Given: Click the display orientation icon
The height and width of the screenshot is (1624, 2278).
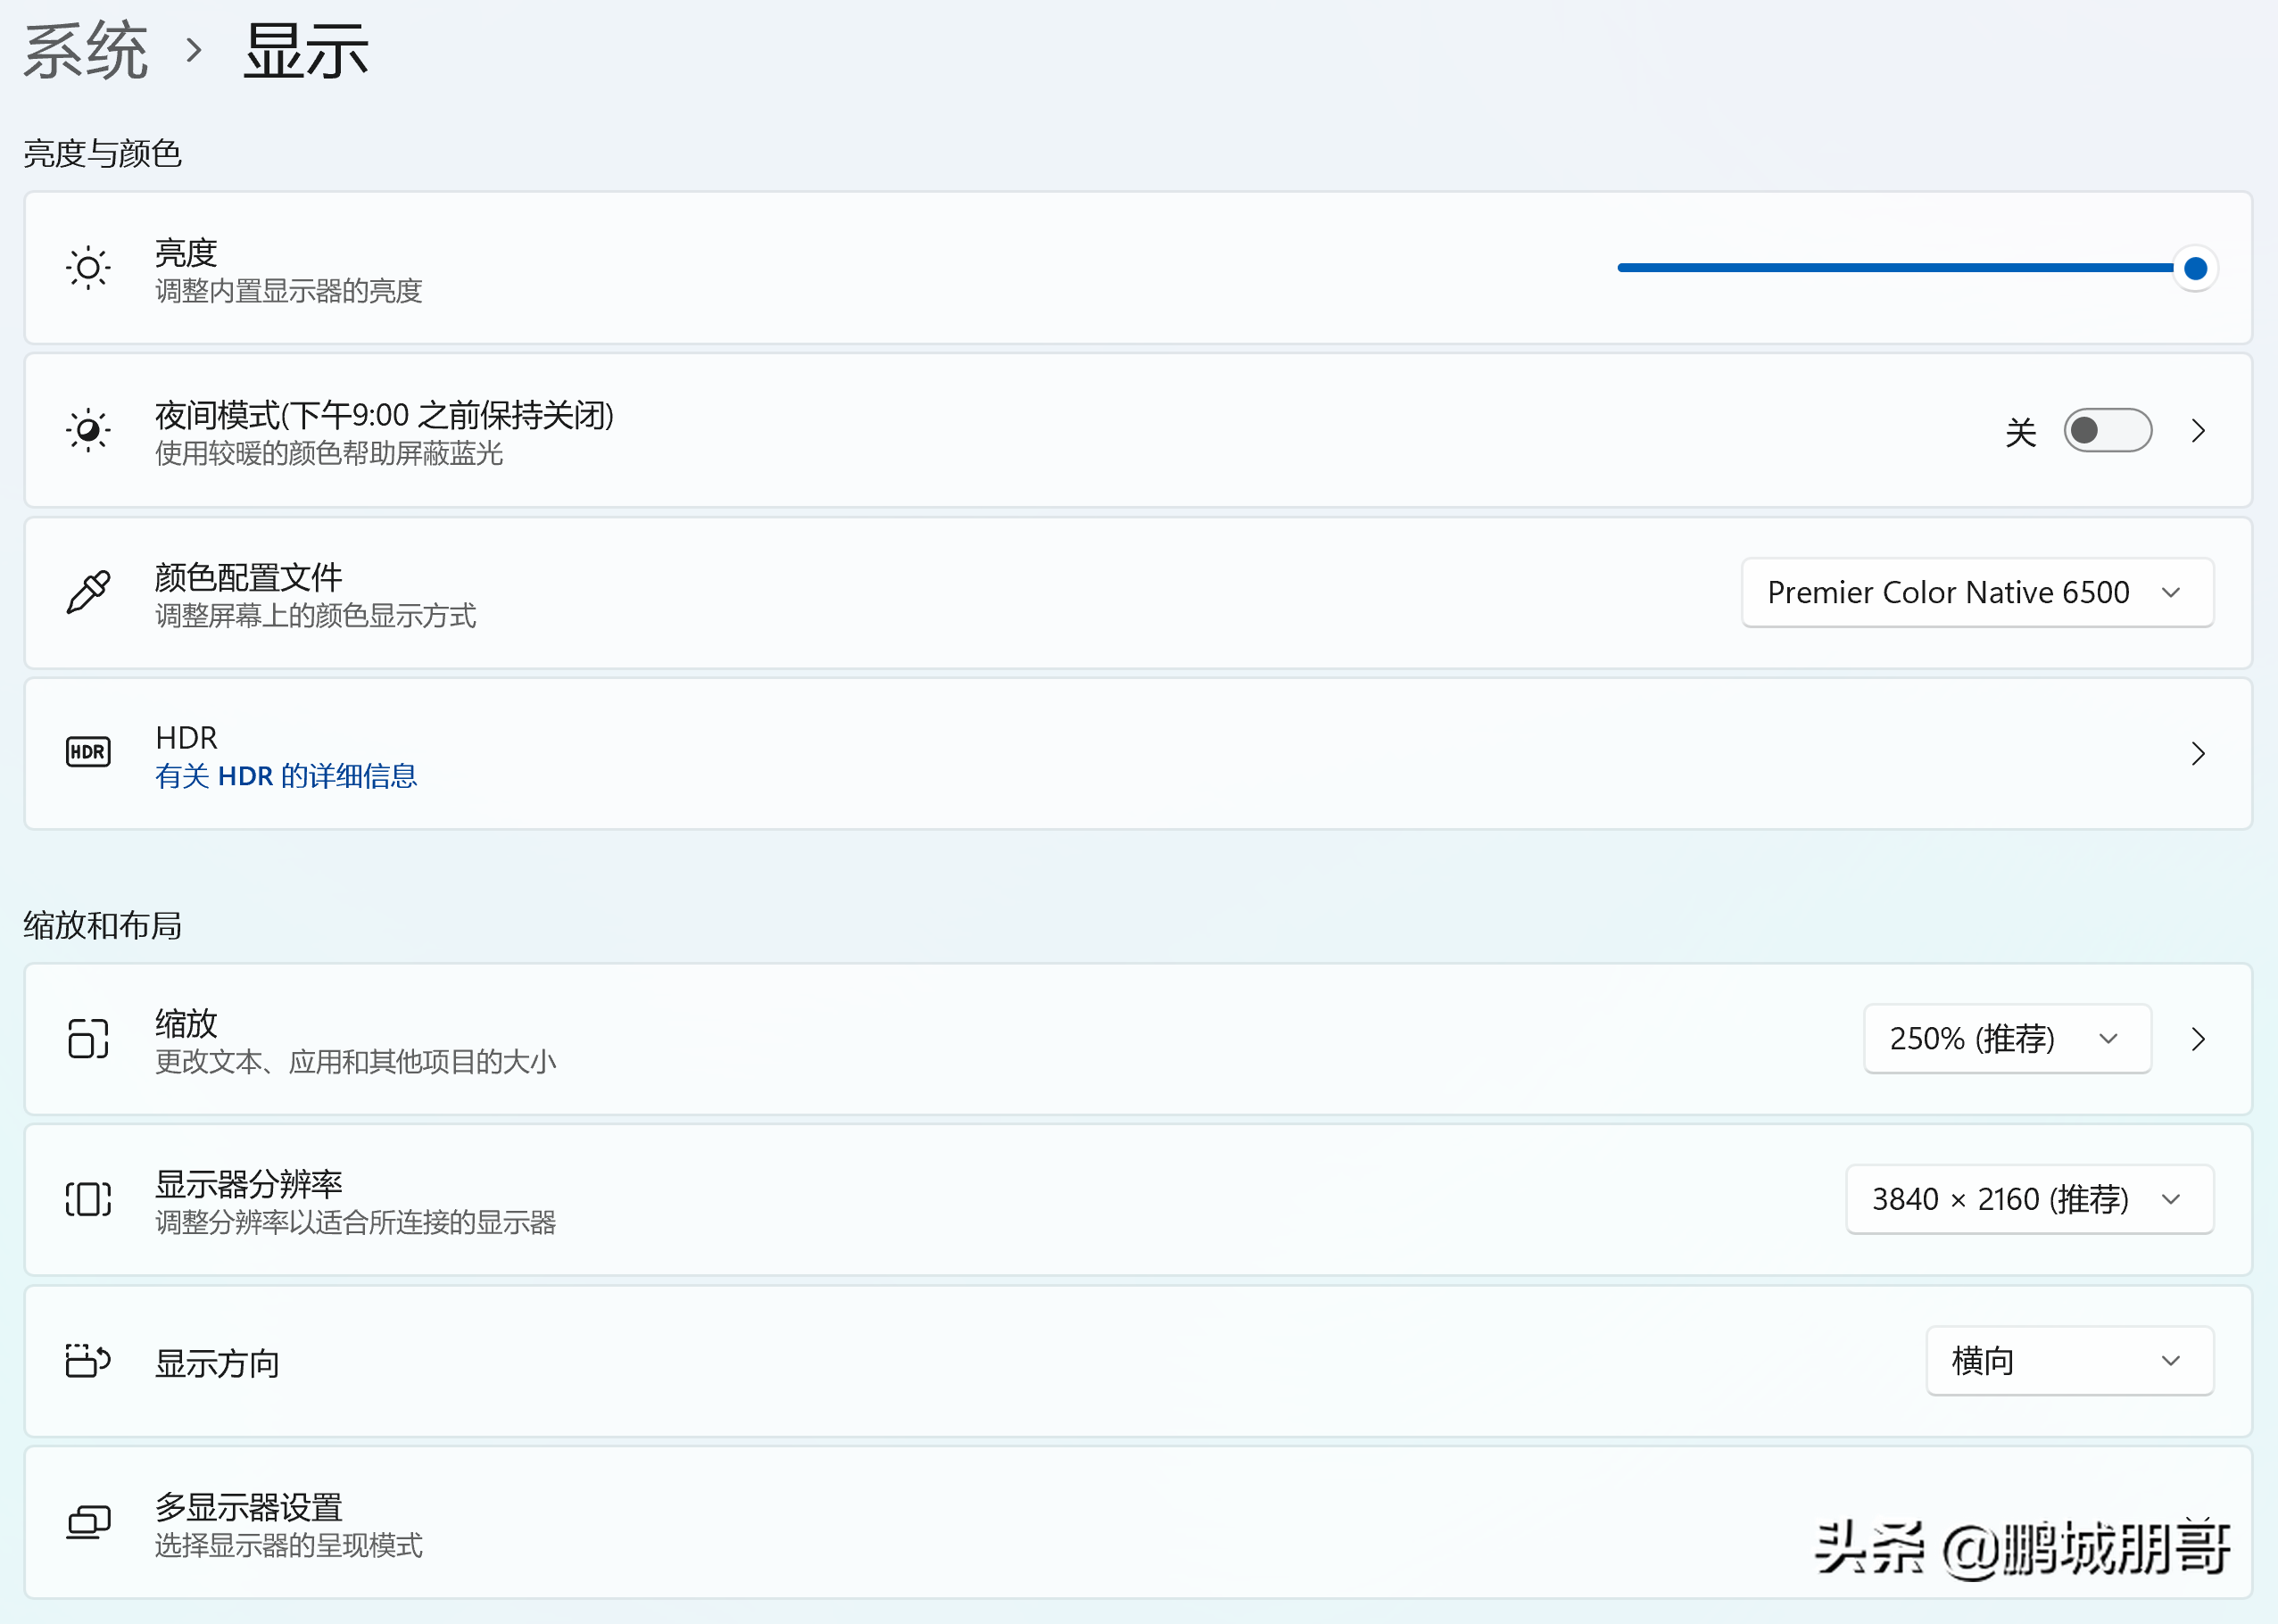Looking at the screenshot, I should [88, 1361].
